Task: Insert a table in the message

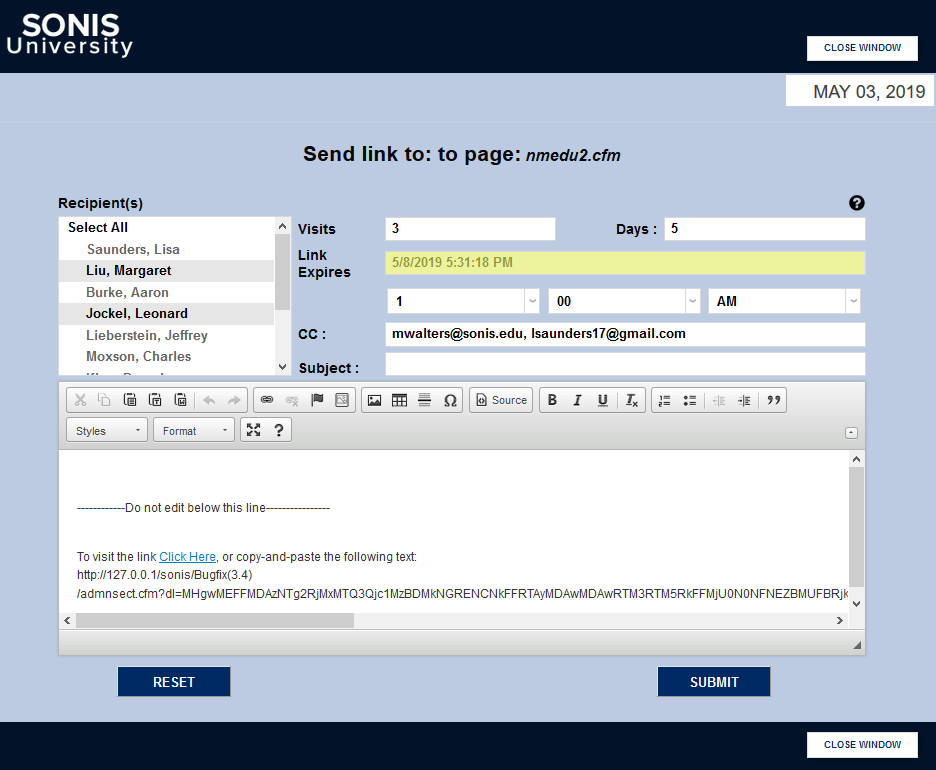Action: pyautogui.click(x=399, y=400)
